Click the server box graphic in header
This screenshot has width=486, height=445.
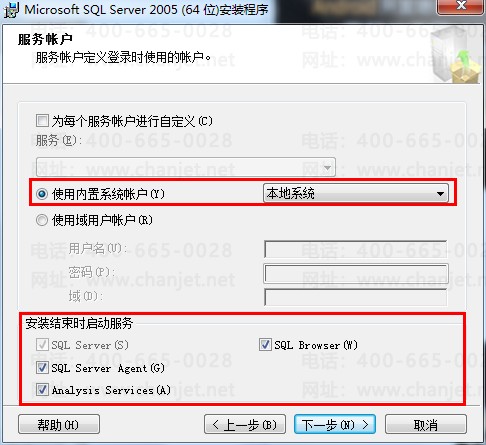click(x=456, y=56)
